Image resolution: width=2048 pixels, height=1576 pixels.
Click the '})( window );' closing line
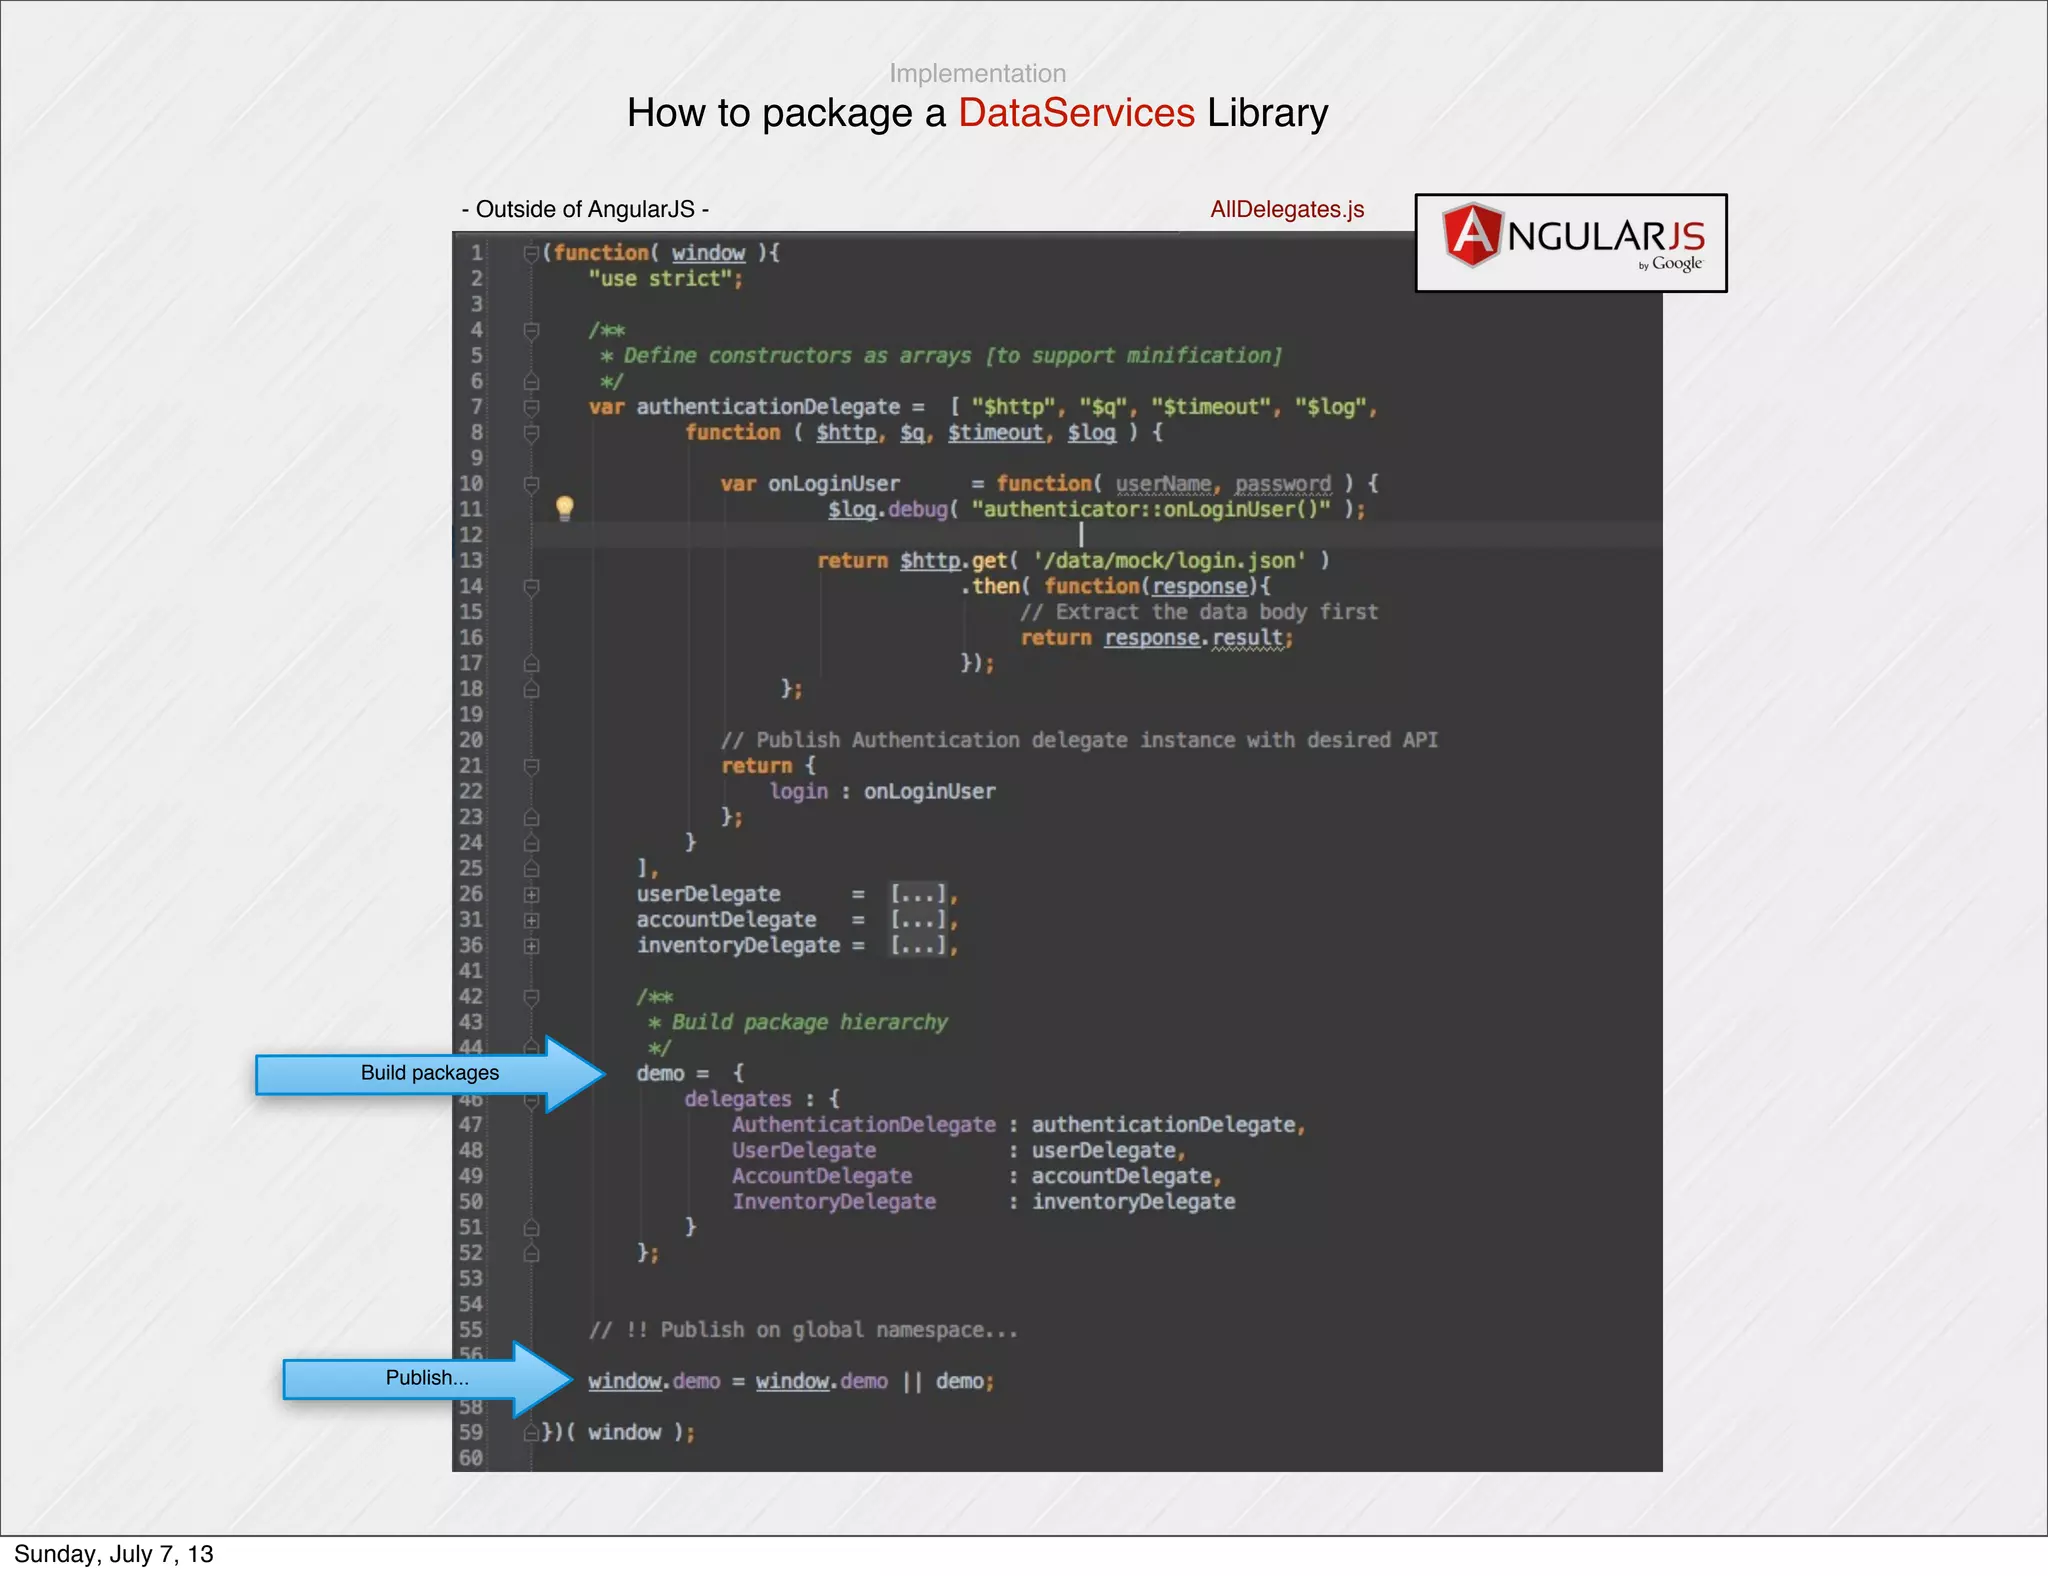pyautogui.click(x=618, y=1433)
